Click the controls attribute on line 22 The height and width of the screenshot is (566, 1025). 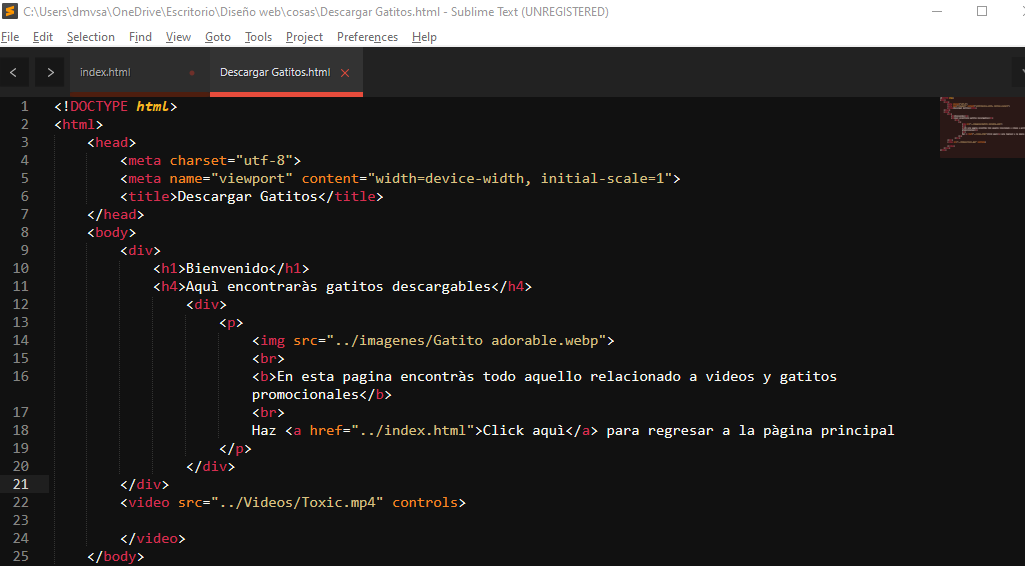point(425,503)
